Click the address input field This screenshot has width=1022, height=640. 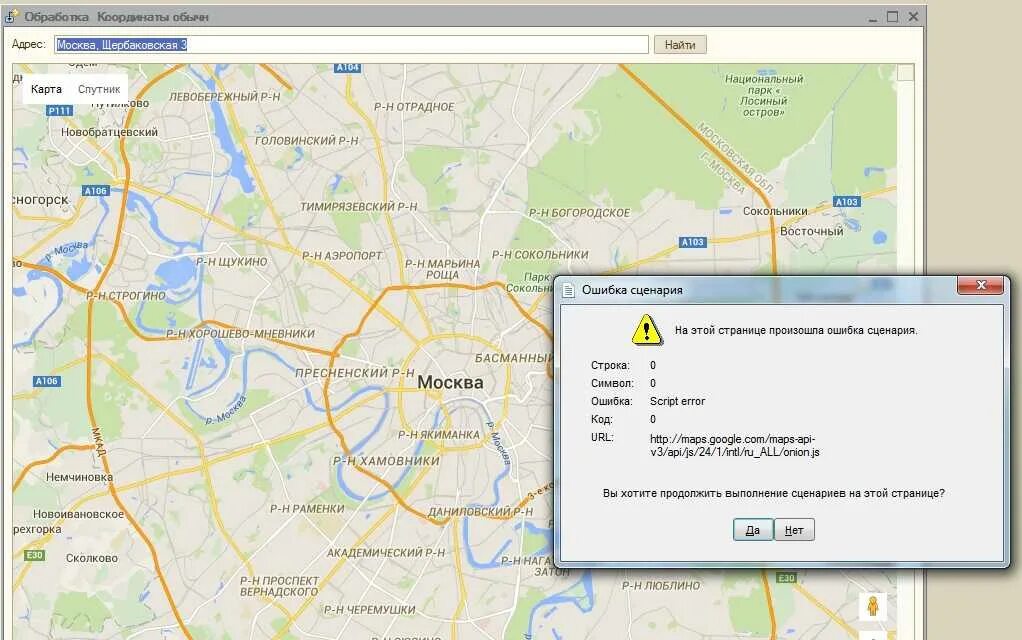(351, 44)
